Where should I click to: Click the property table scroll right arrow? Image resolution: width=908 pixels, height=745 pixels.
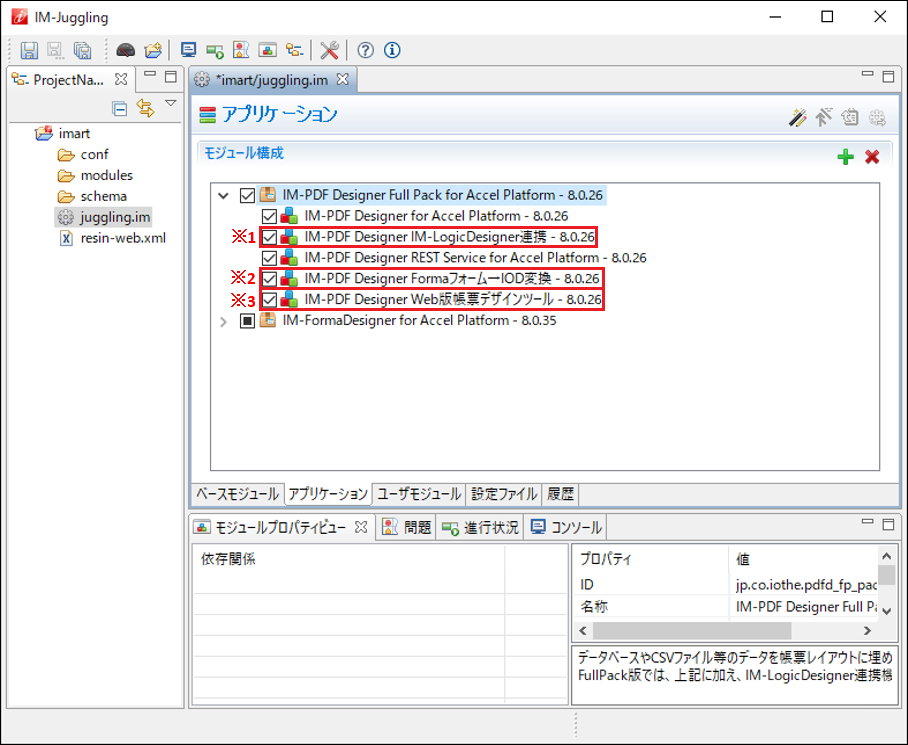867,630
